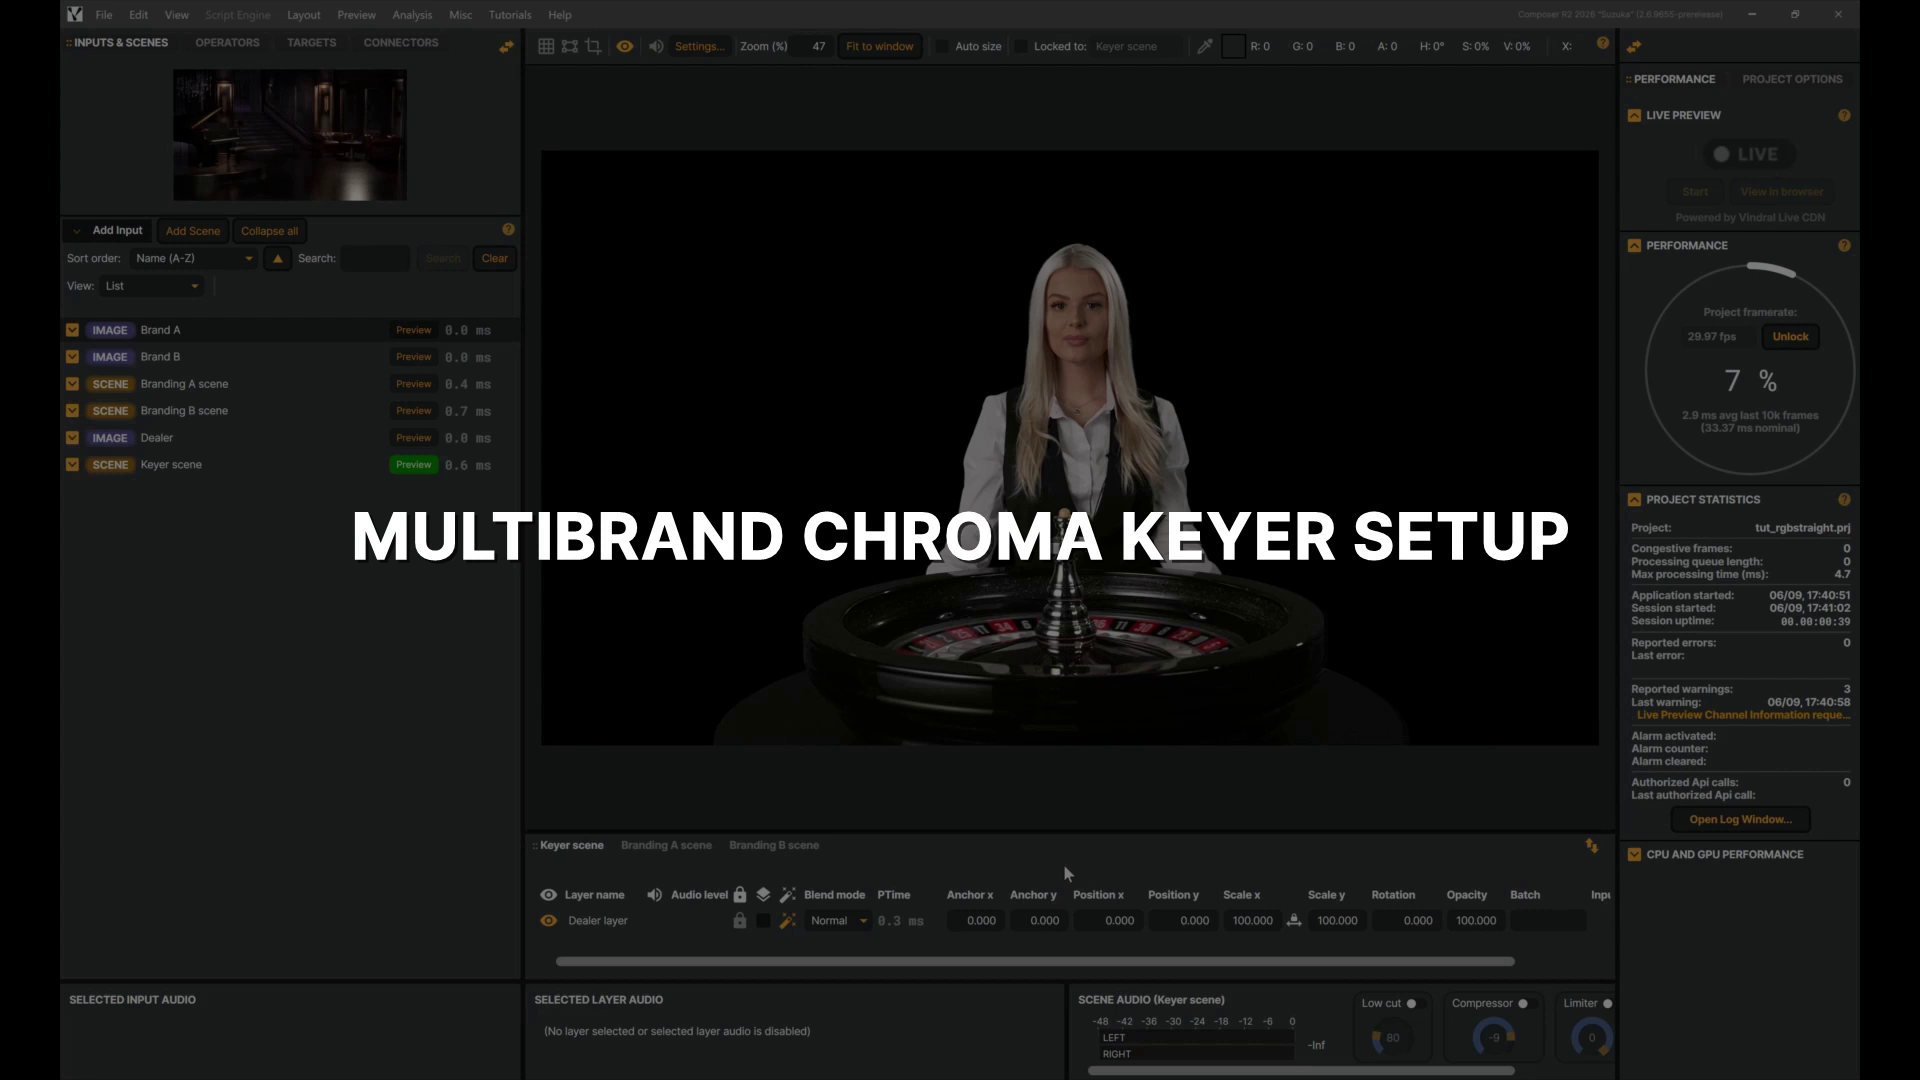Open the View List dropdown

(x=151, y=286)
